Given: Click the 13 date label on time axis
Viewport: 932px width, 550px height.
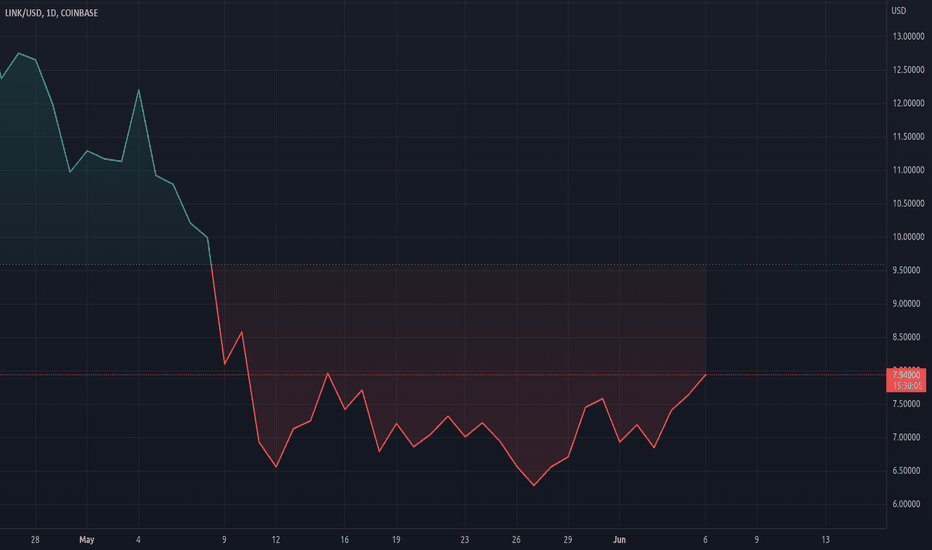Looking at the screenshot, I should (825, 539).
